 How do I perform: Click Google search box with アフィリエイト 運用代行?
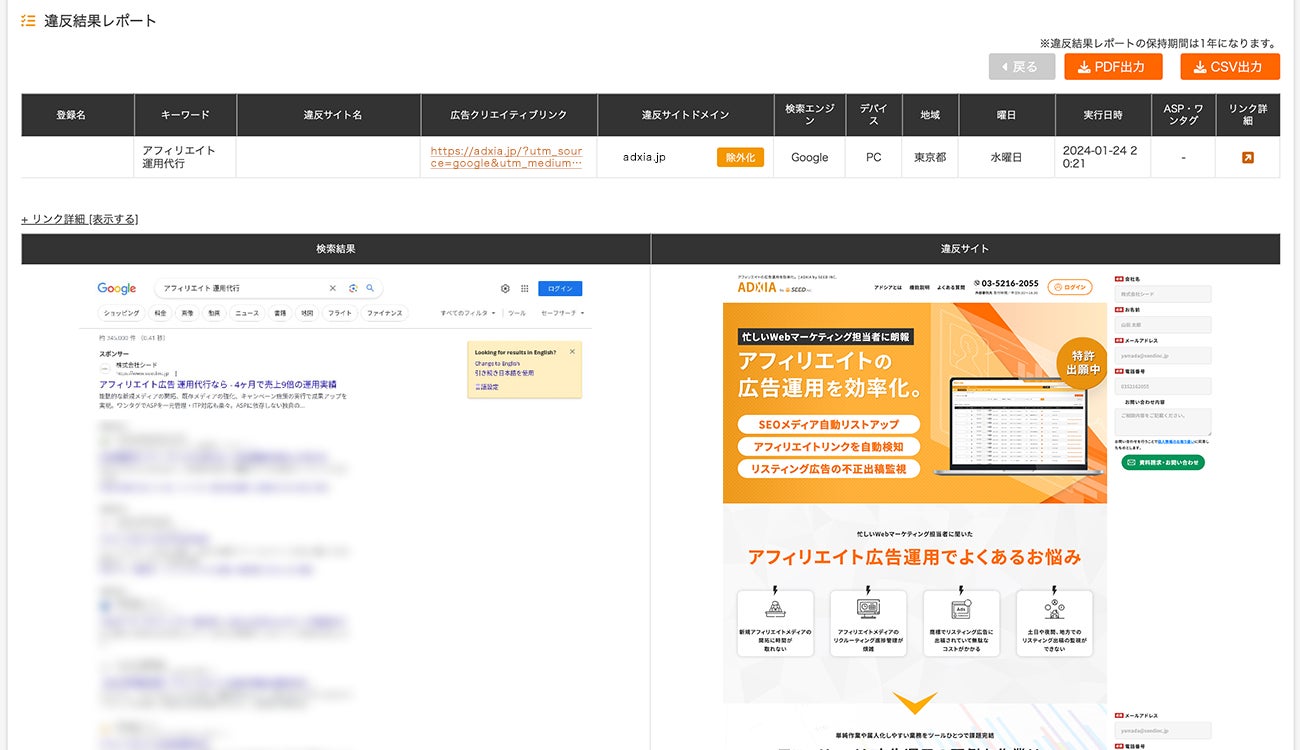point(267,288)
